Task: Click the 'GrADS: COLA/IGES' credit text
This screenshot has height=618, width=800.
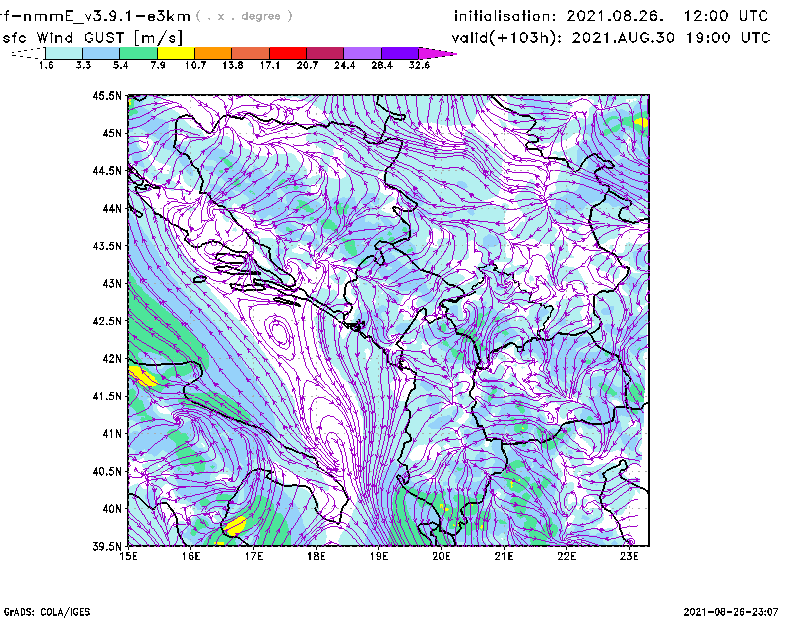Action: coord(46,612)
